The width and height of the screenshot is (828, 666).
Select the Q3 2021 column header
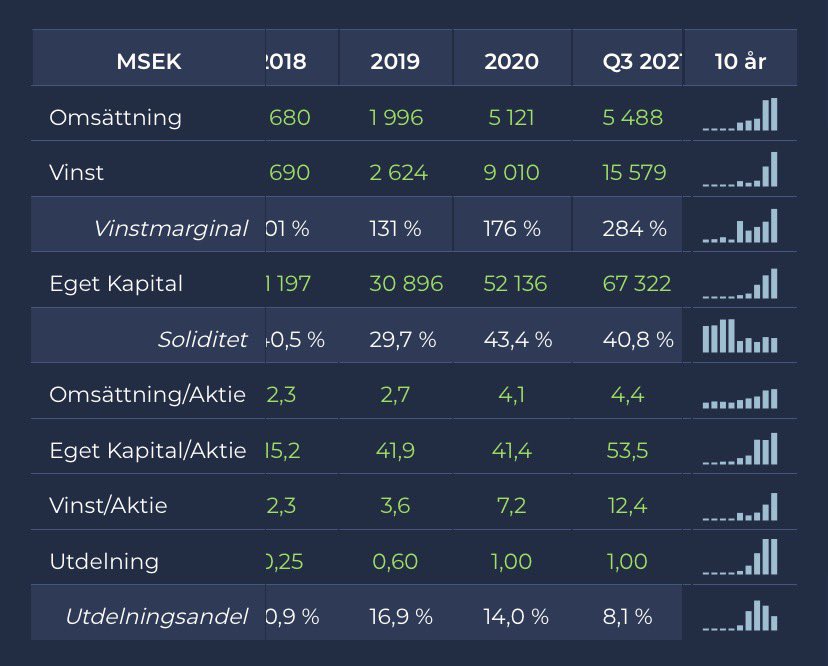coord(642,61)
